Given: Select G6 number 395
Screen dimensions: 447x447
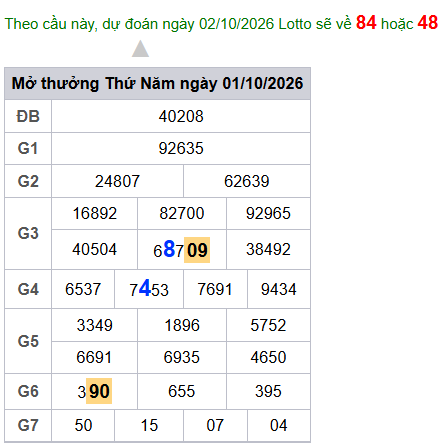Looking at the screenshot, I should (x=268, y=391).
